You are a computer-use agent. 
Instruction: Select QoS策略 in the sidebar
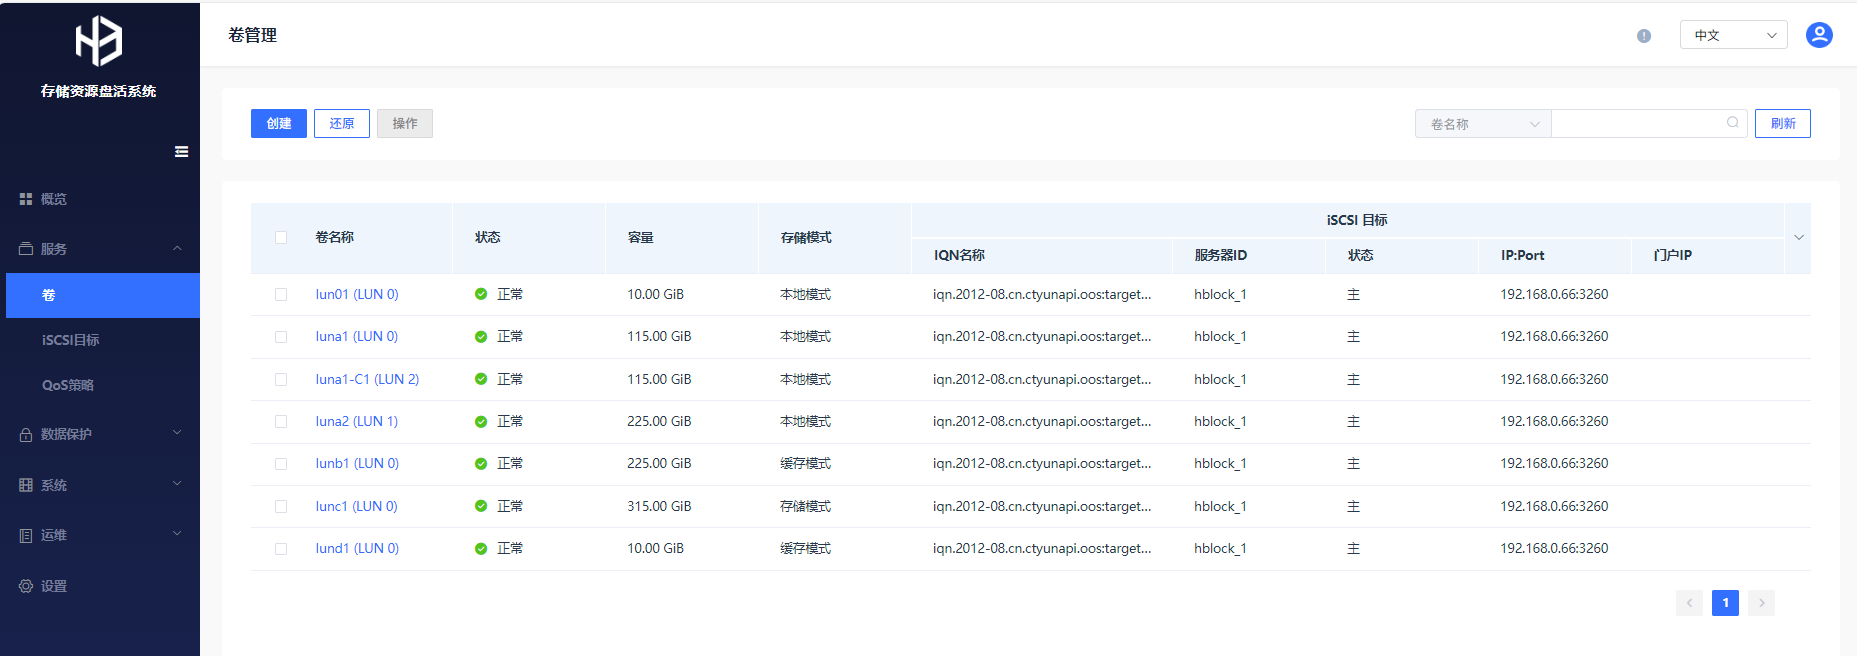[x=68, y=385]
